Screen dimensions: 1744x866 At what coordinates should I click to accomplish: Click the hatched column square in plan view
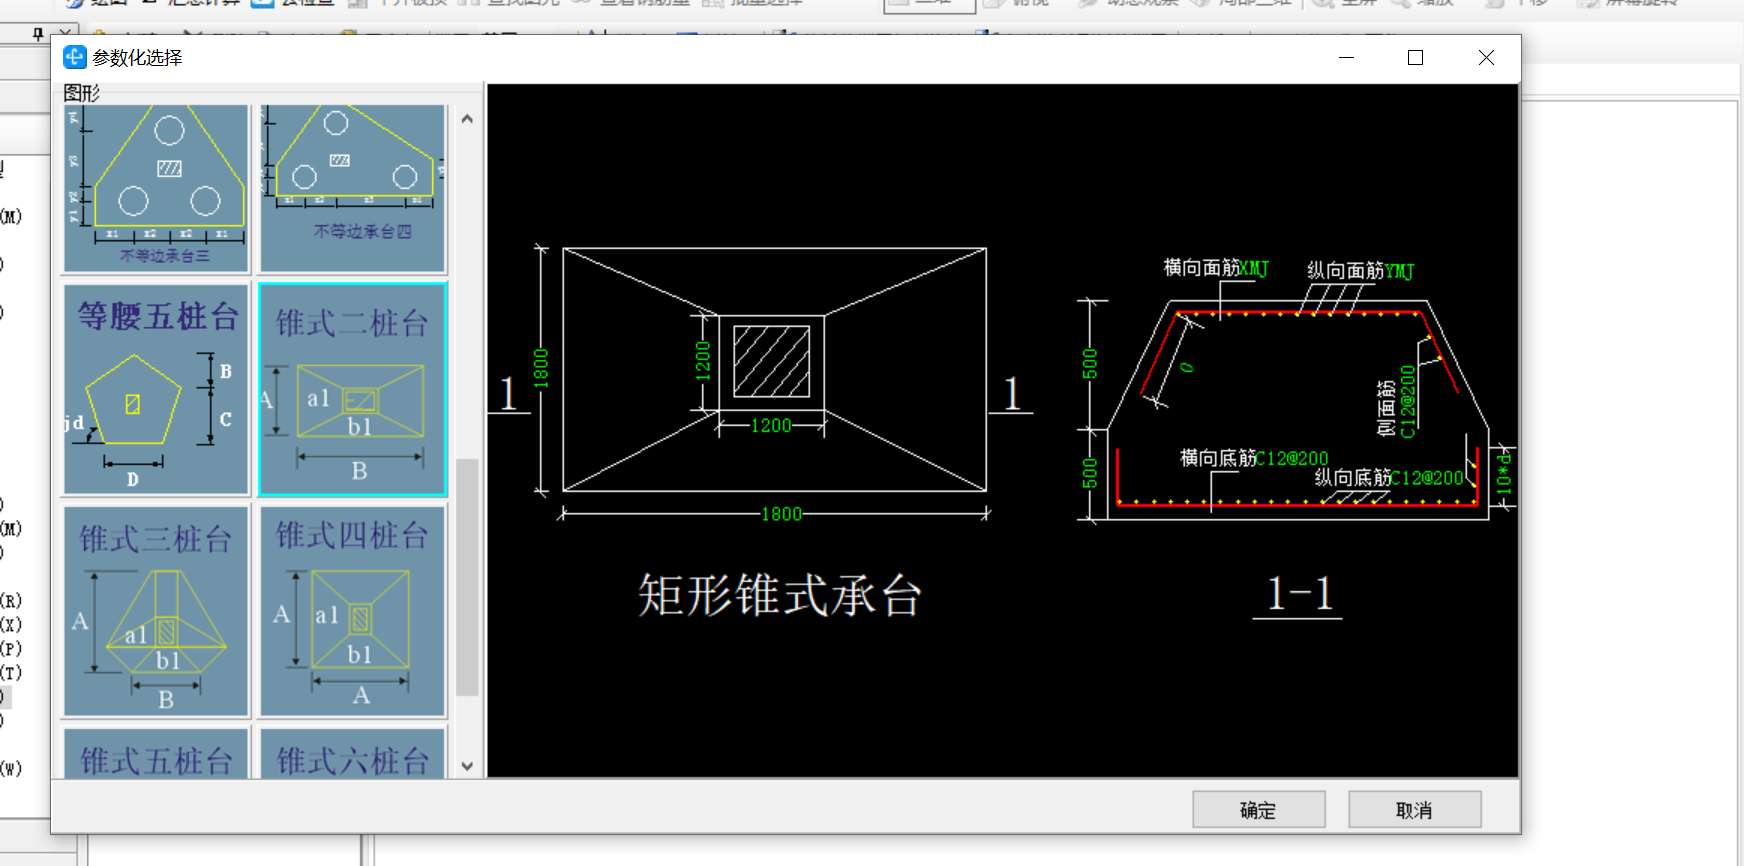pyautogui.click(x=771, y=362)
